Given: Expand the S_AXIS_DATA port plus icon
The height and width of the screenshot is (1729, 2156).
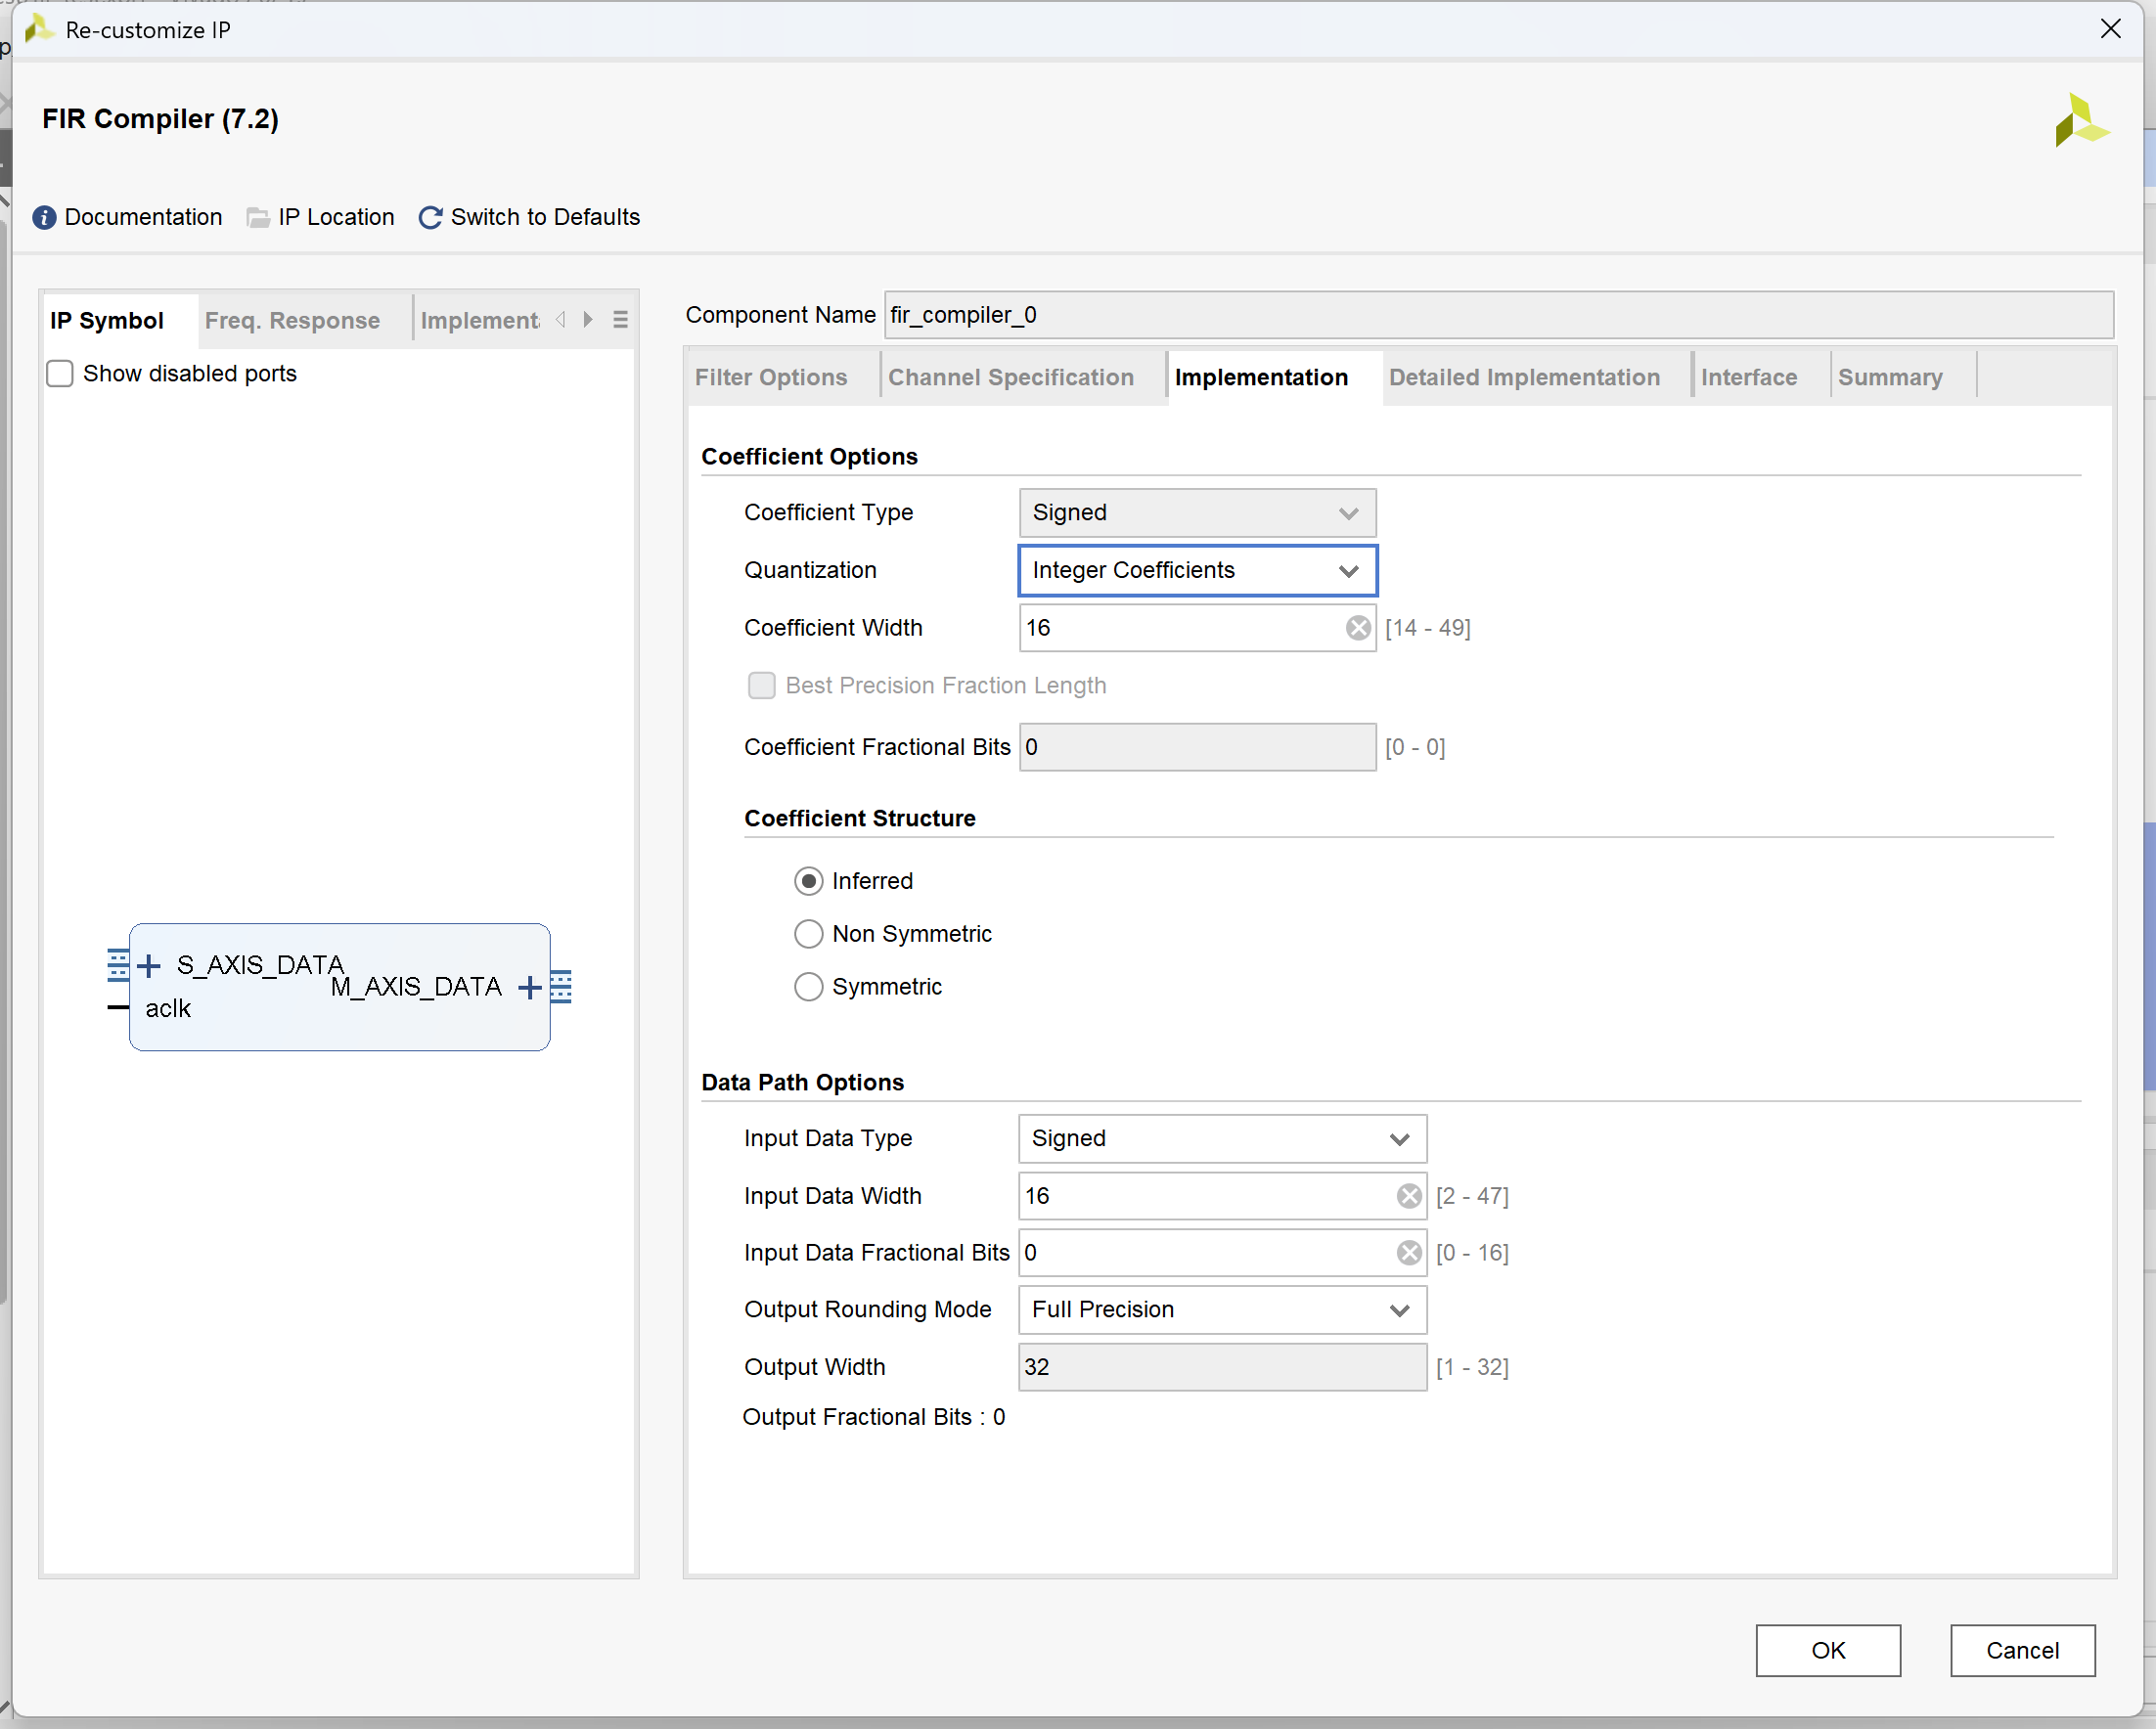Looking at the screenshot, I should click(149, 966).
